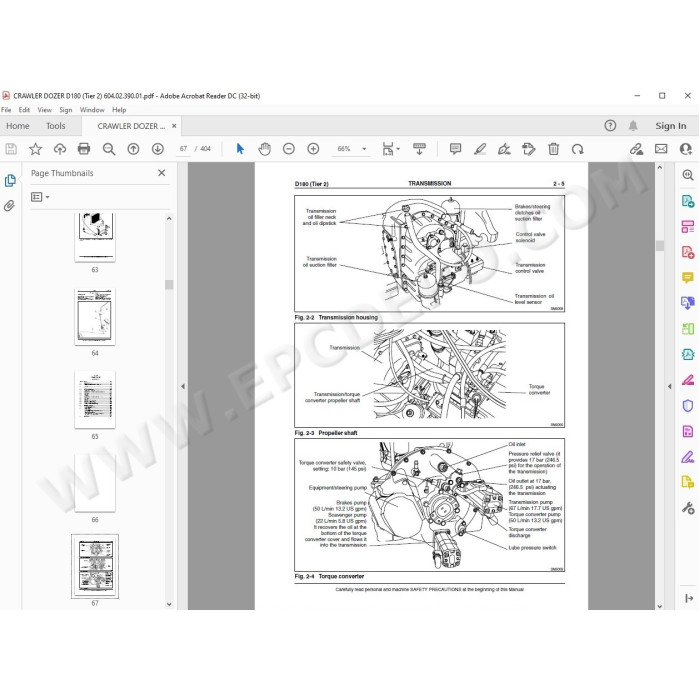Click the Sign In button
The image size is (700, 700).
click(x=671, y=126)
